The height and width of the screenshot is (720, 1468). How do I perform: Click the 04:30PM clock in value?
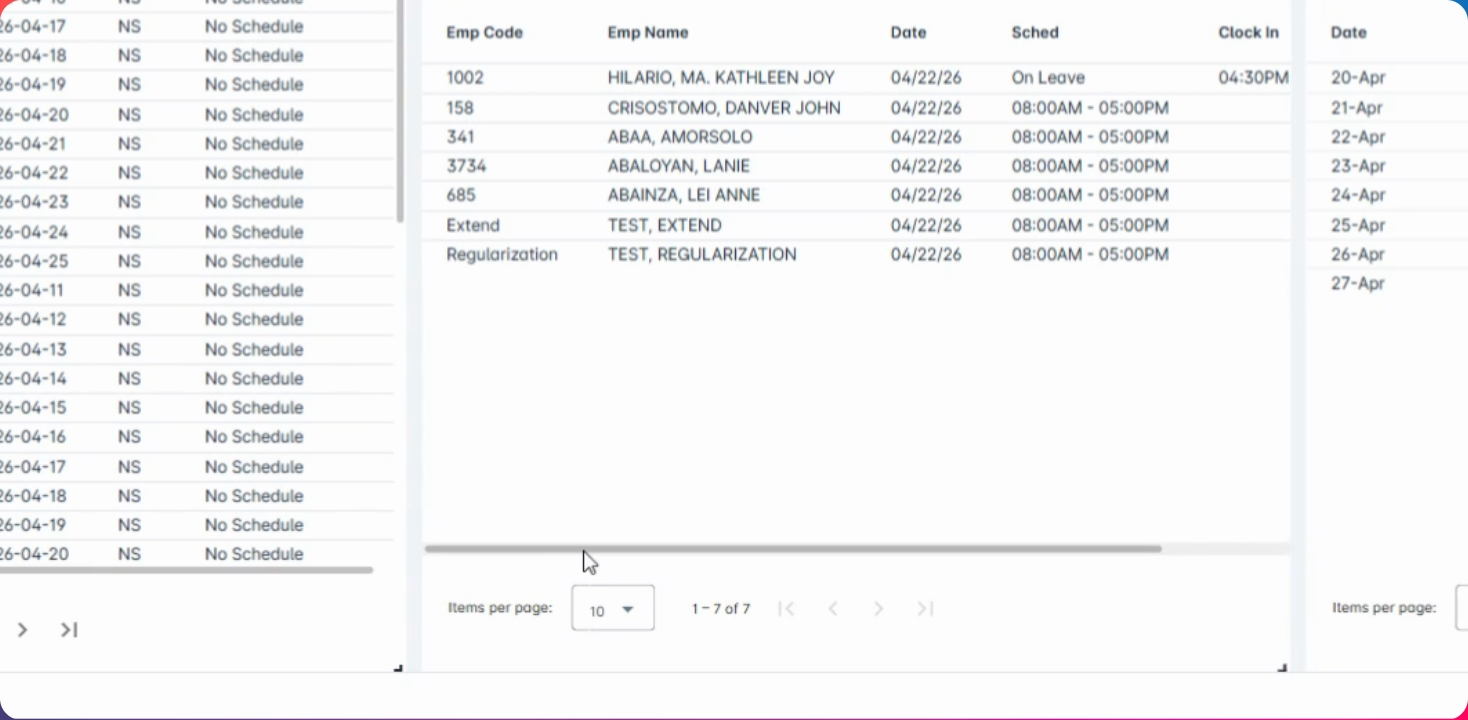[x=1253, y=78]
